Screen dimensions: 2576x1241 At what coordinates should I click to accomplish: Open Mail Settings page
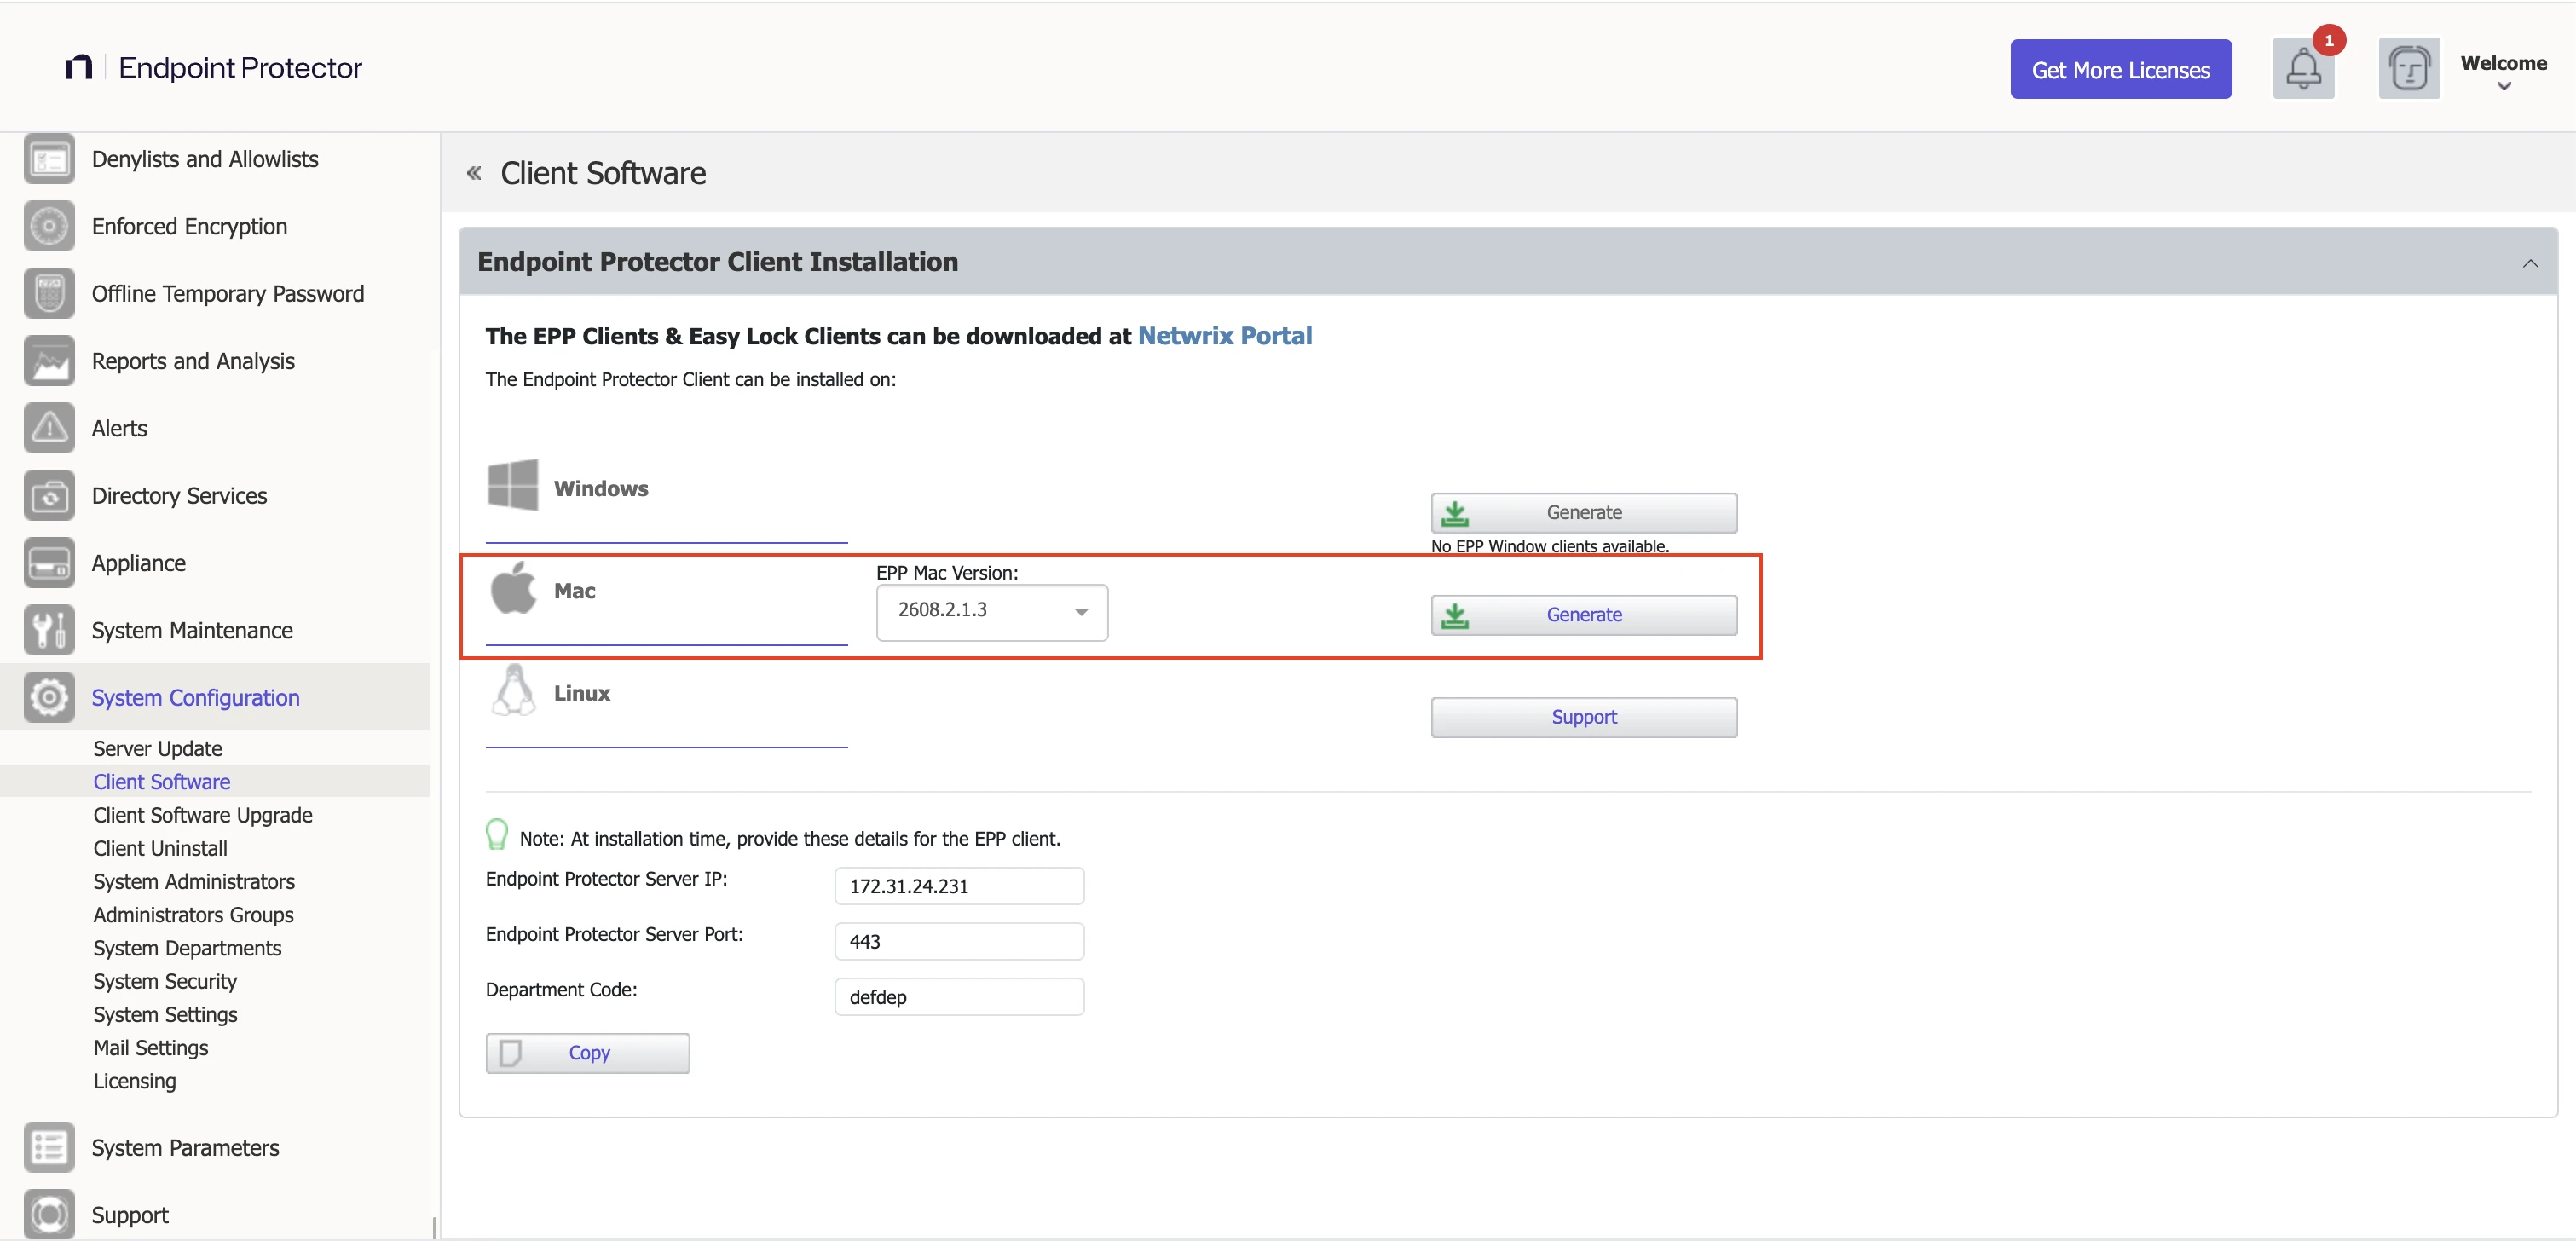151,1047
